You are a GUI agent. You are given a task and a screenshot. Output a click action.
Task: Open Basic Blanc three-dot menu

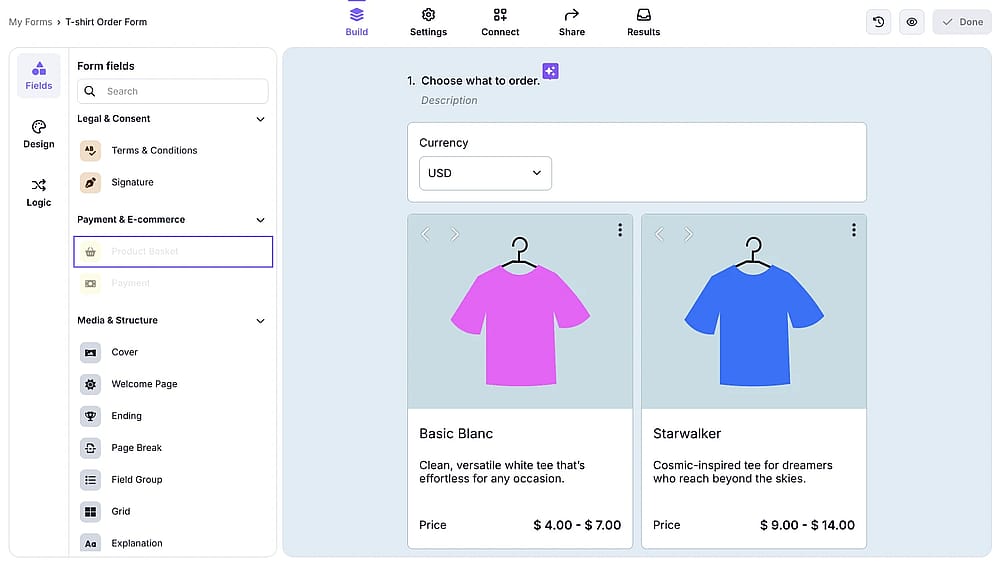620,230
